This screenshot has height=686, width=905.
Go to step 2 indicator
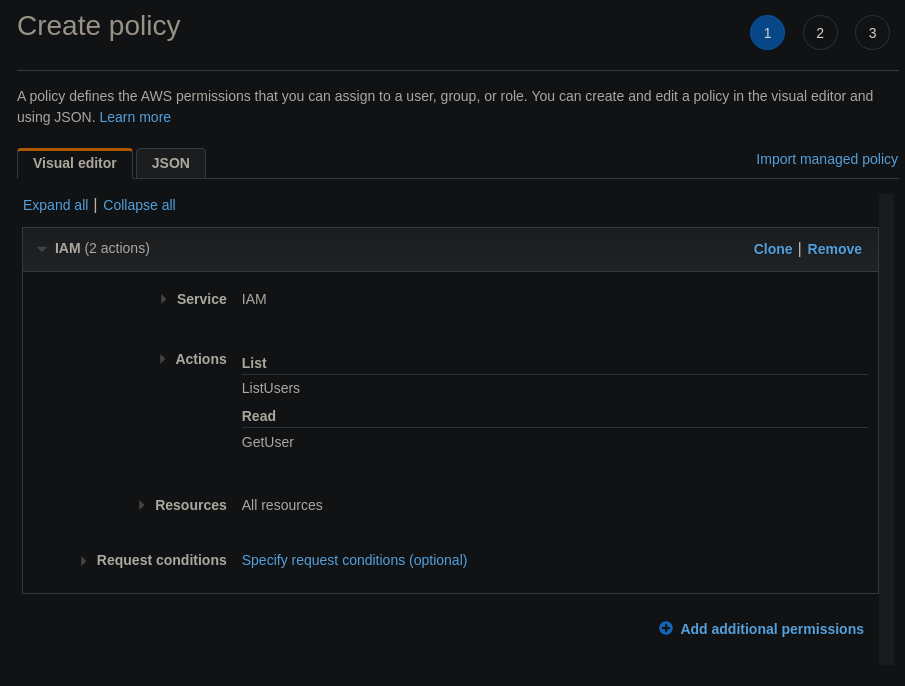click(820, 33)
